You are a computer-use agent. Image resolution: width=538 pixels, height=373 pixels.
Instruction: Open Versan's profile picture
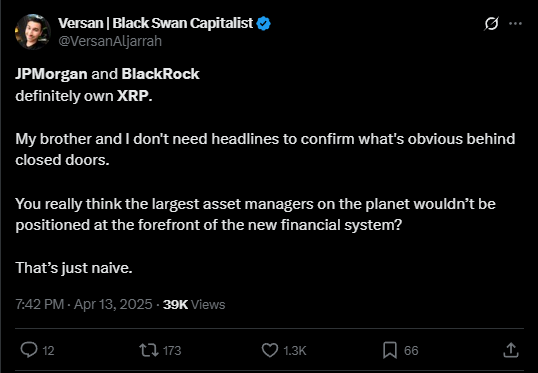click(x=33, y=32)
